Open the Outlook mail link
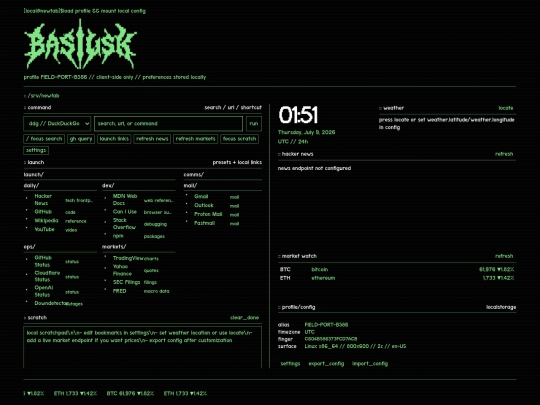This screenshot has height=405, width=540. pyautogui.click(x=204, y=205)
